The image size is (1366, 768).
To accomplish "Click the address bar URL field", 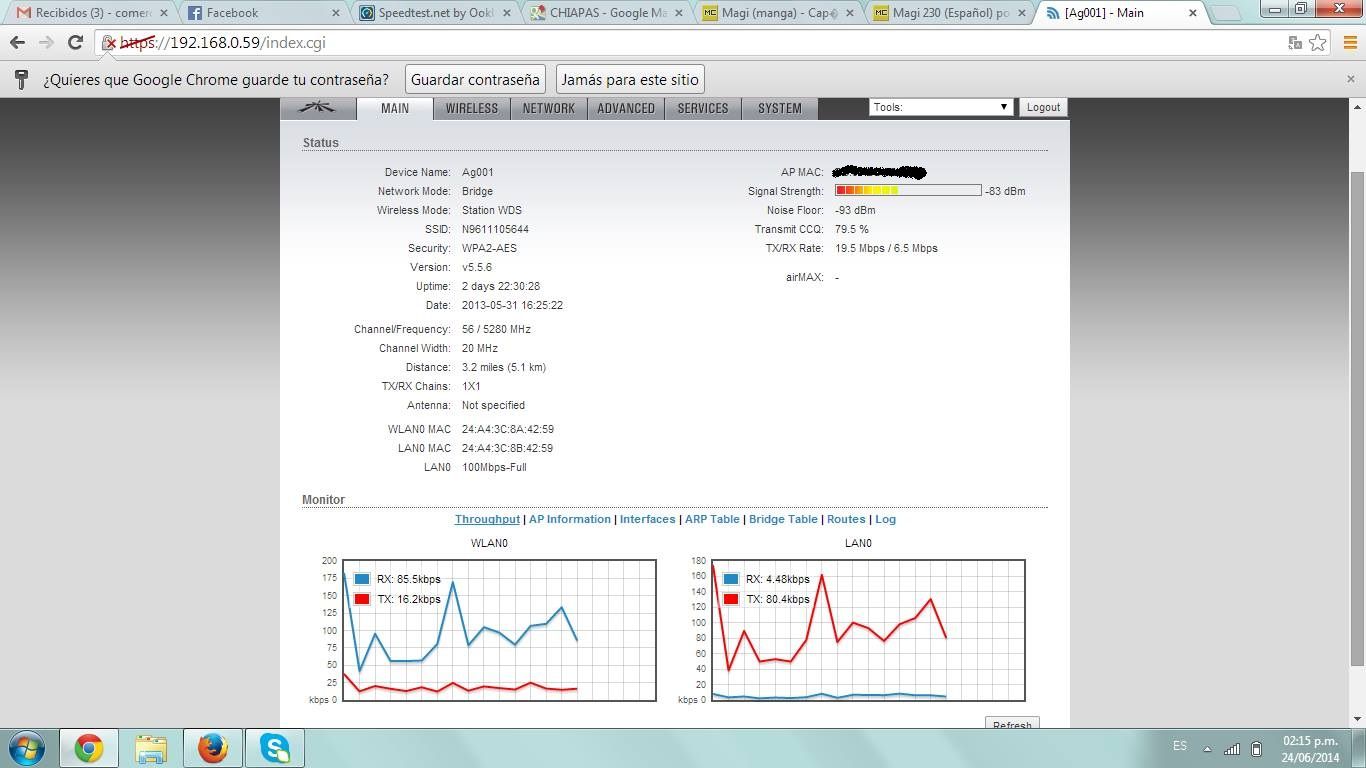I will point(700,43).
